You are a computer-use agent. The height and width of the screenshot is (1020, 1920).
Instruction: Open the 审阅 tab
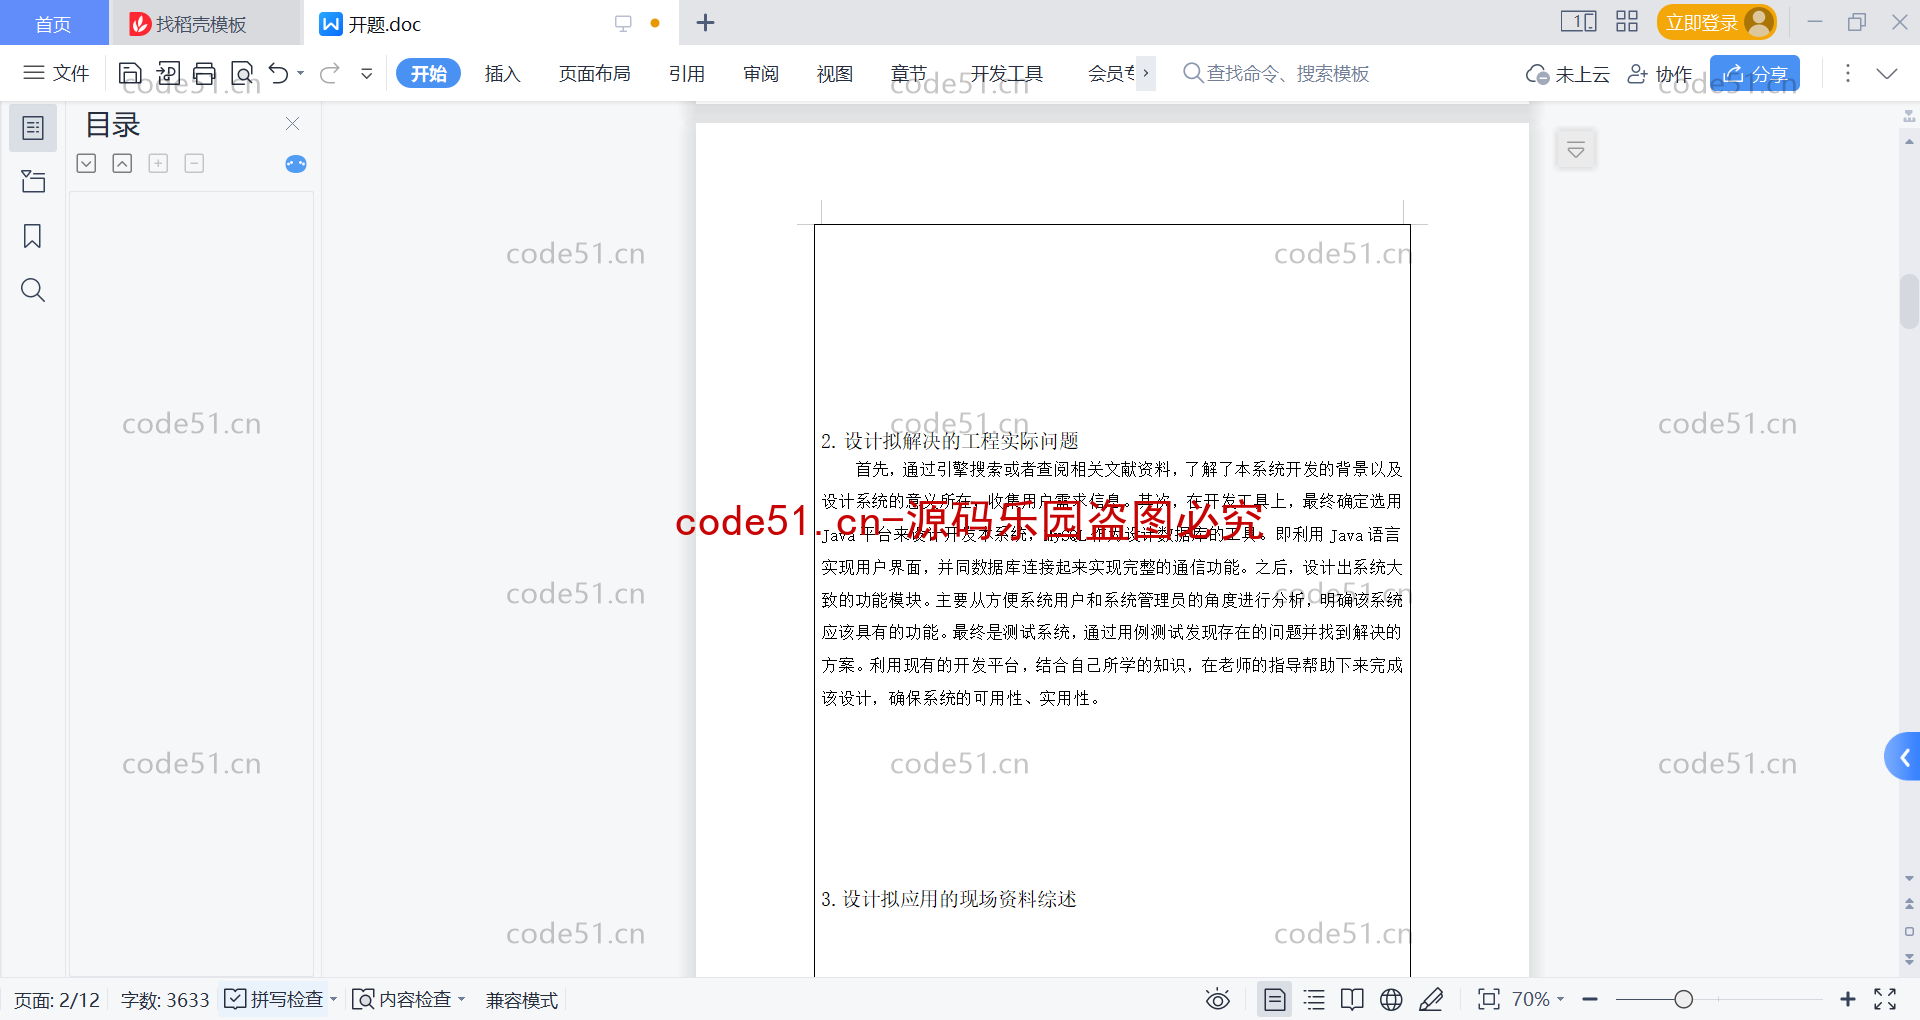click(x=761, y=73)
